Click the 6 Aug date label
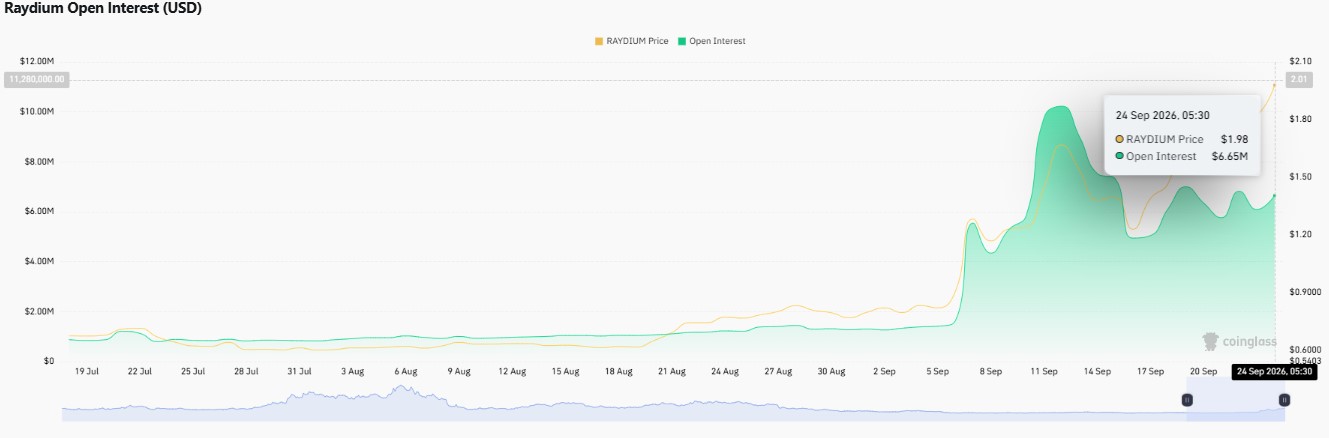The image size is (1329, 438). (x=405, y=371)
